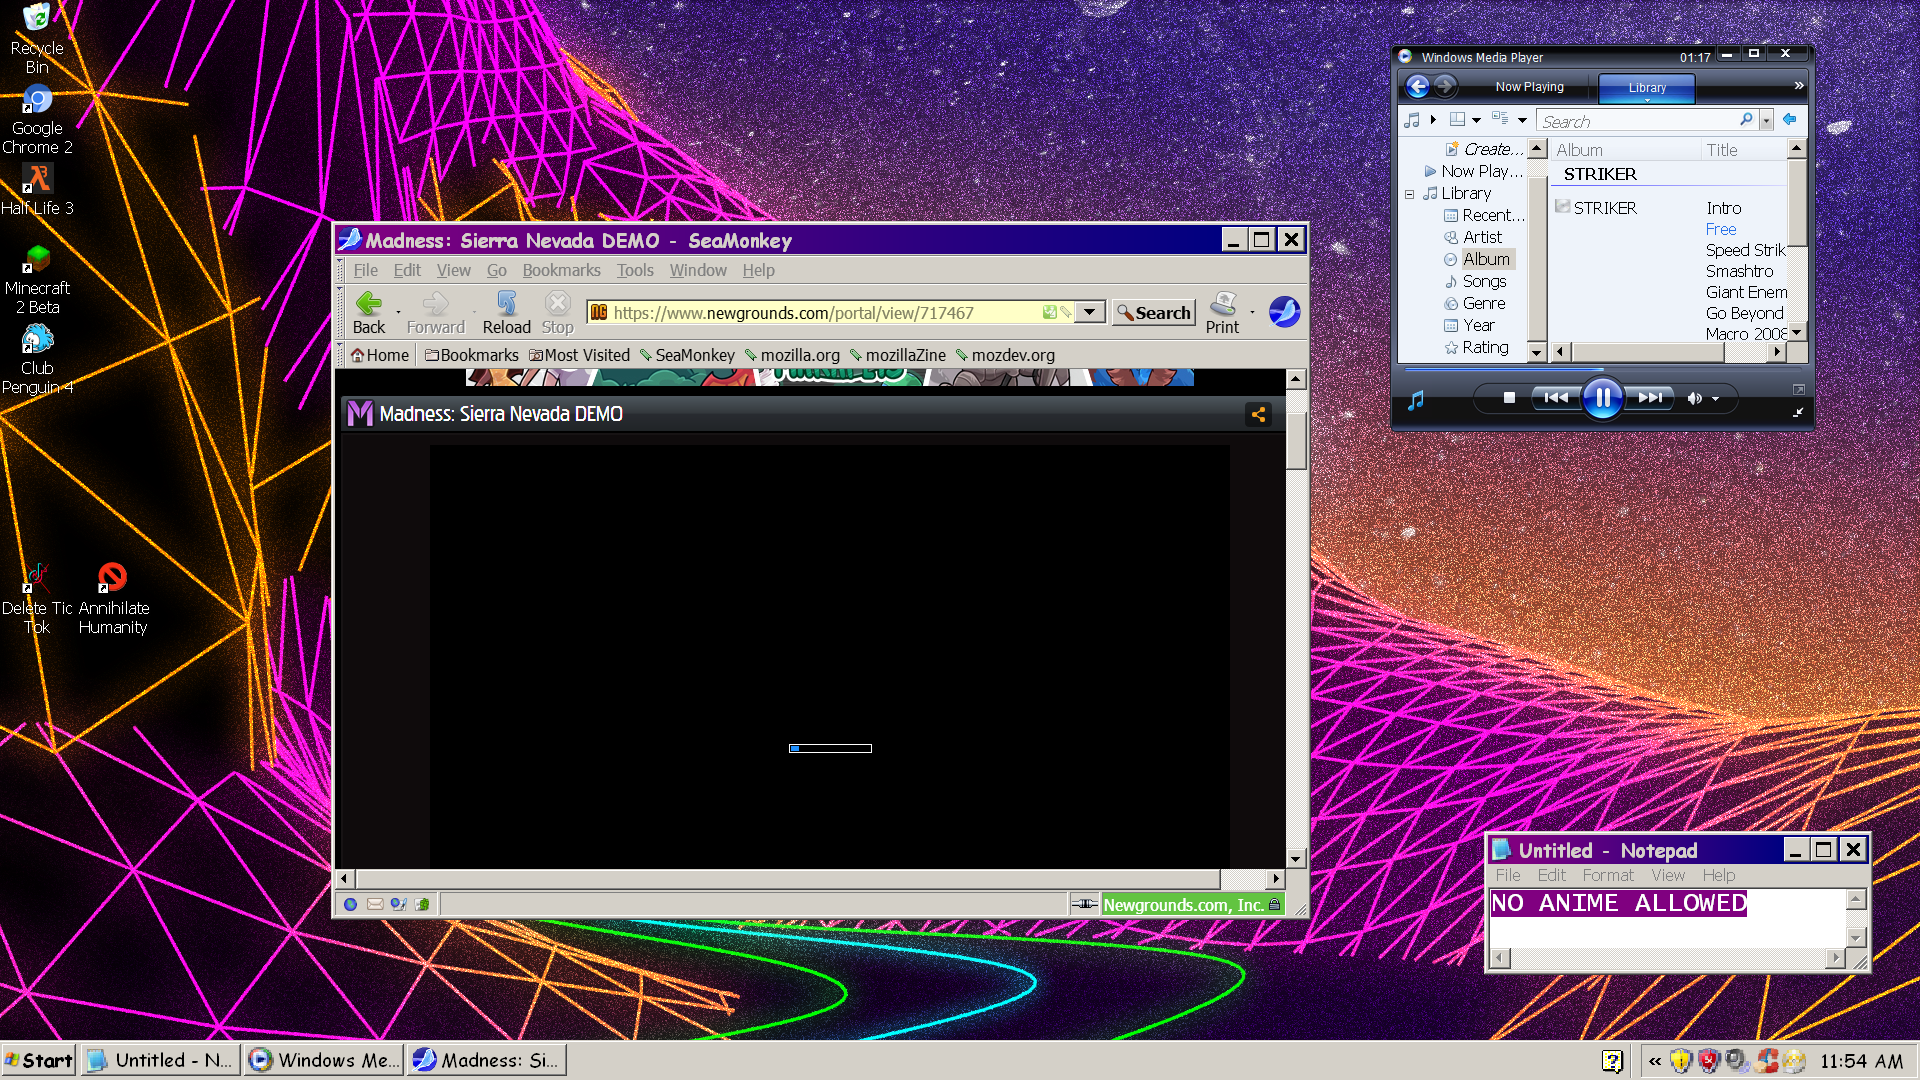This screenshot has height=1080, width=1920.
Task: Click the share icon on Madness header
Action: tap(1258, 414)
